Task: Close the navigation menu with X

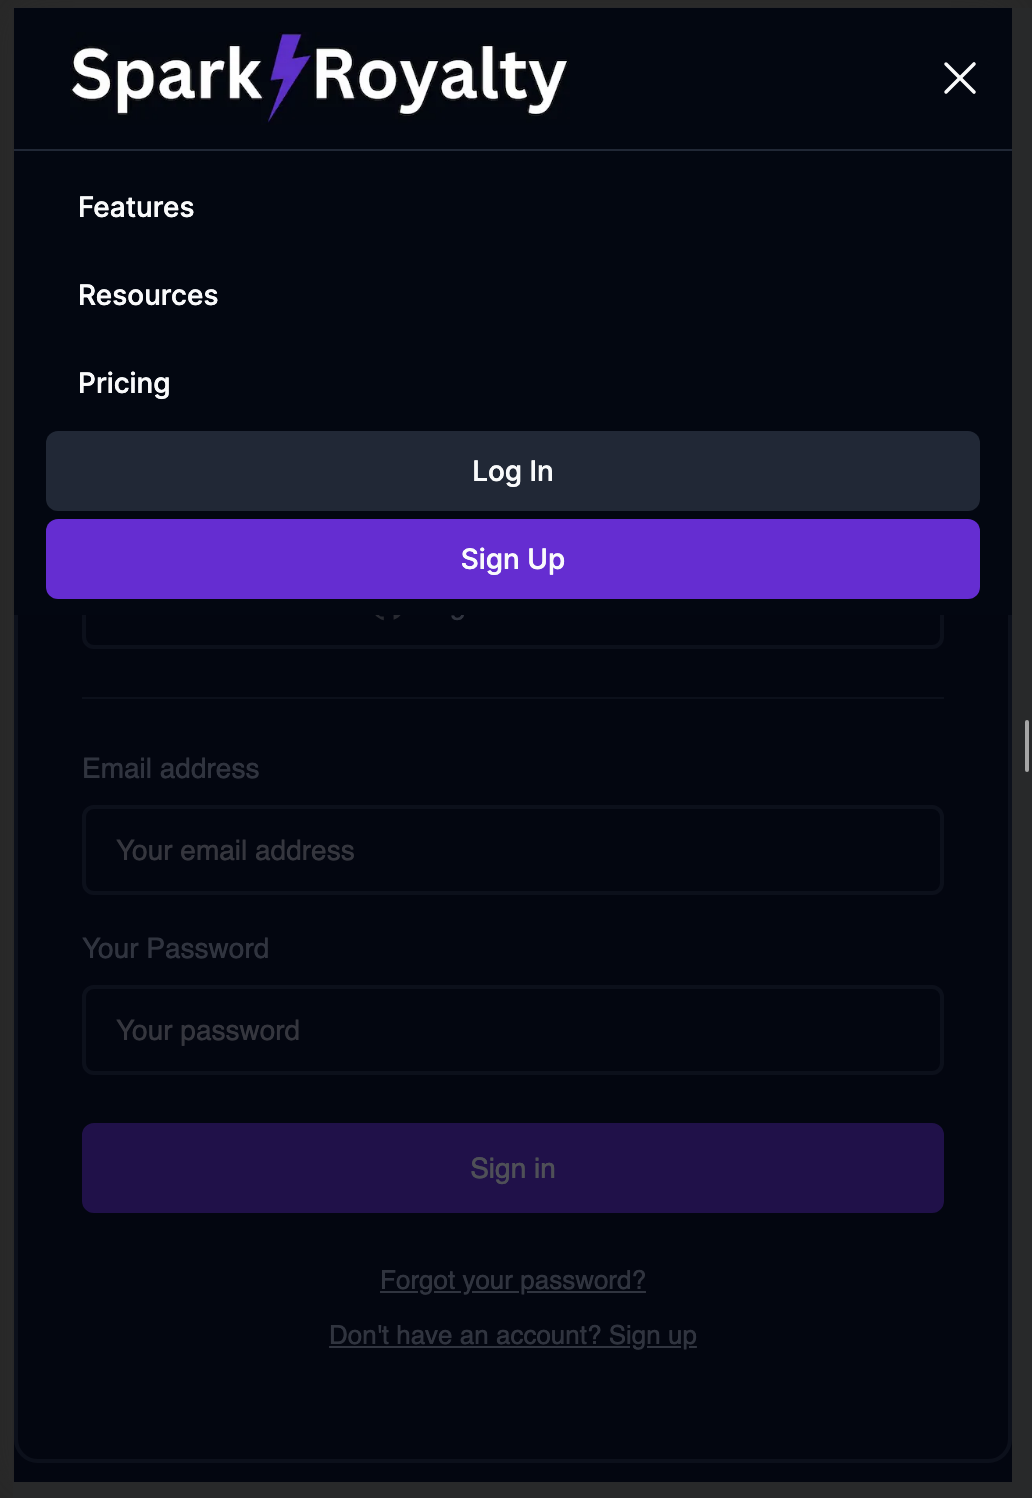Action: pos(959,78)
